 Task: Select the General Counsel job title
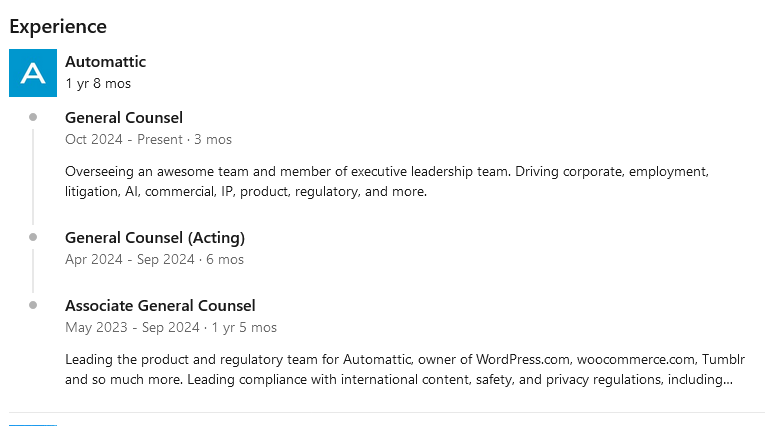pyautogui.click(x=124, y=118)
